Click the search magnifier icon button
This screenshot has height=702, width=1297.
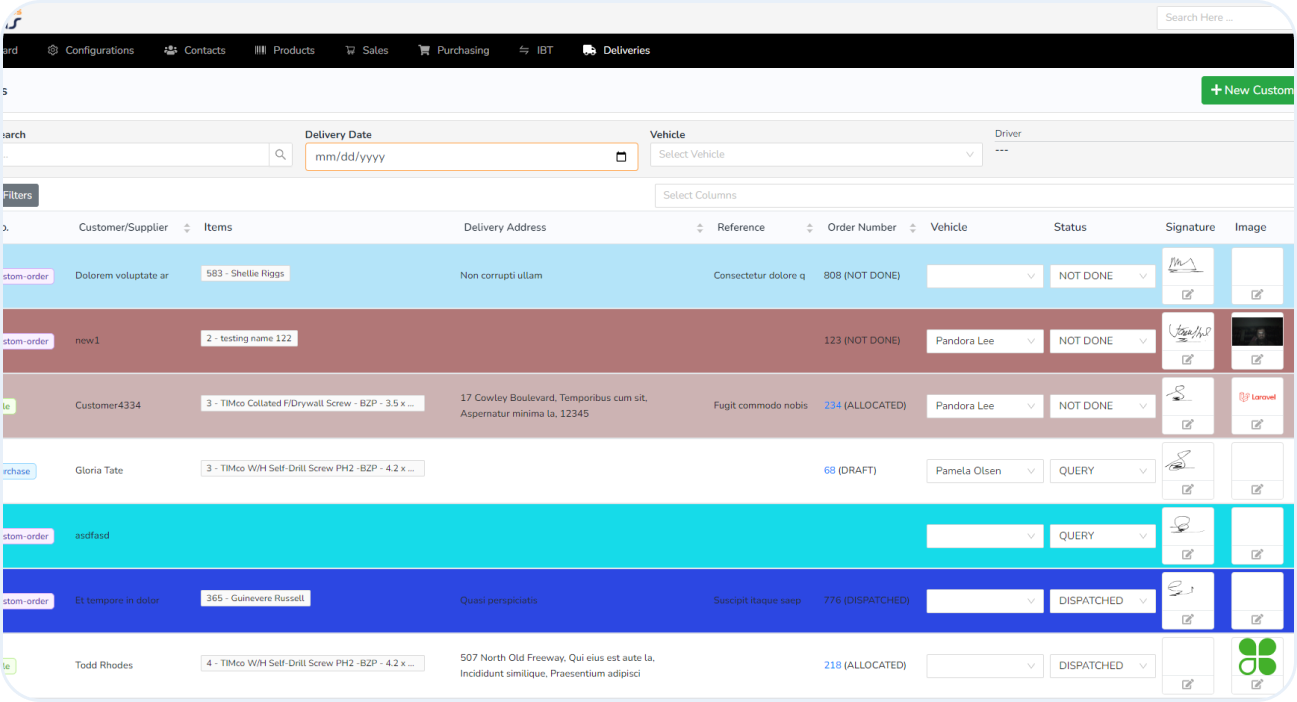click(281, 155)
